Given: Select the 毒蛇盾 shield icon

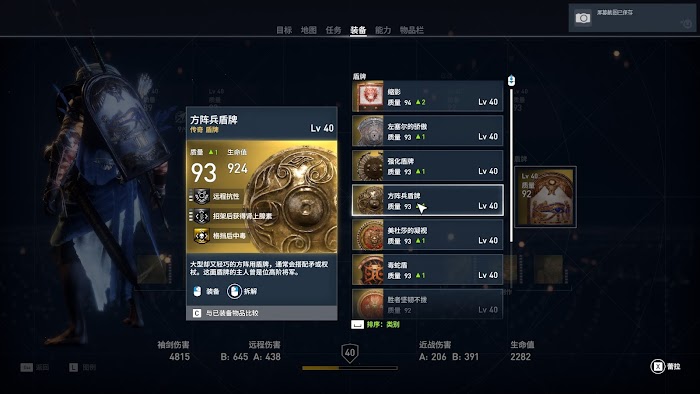Looking at the screenshot, I should coord(368,270).
